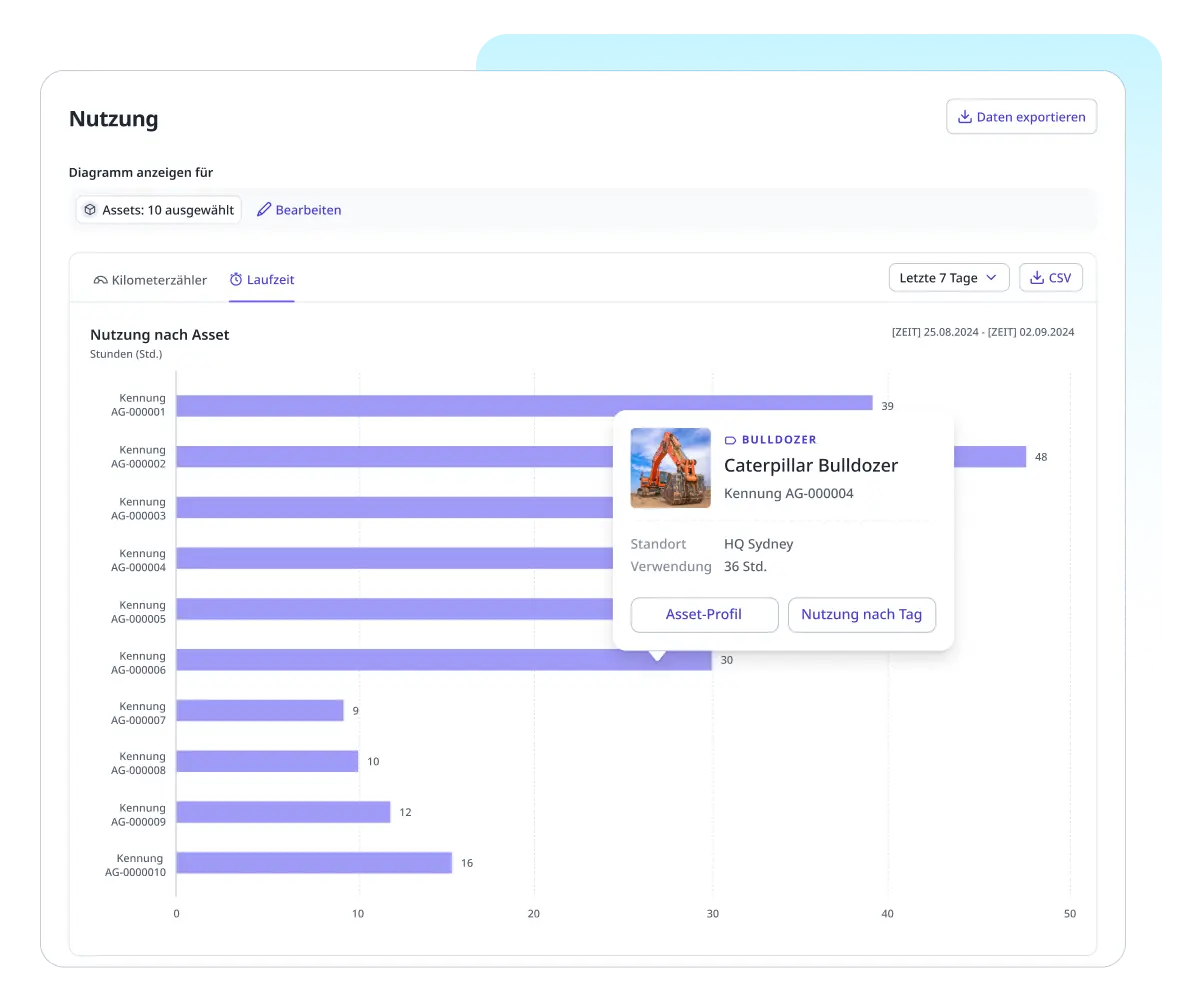Click the AG-0000010 bar showing 16

point(314,863)
